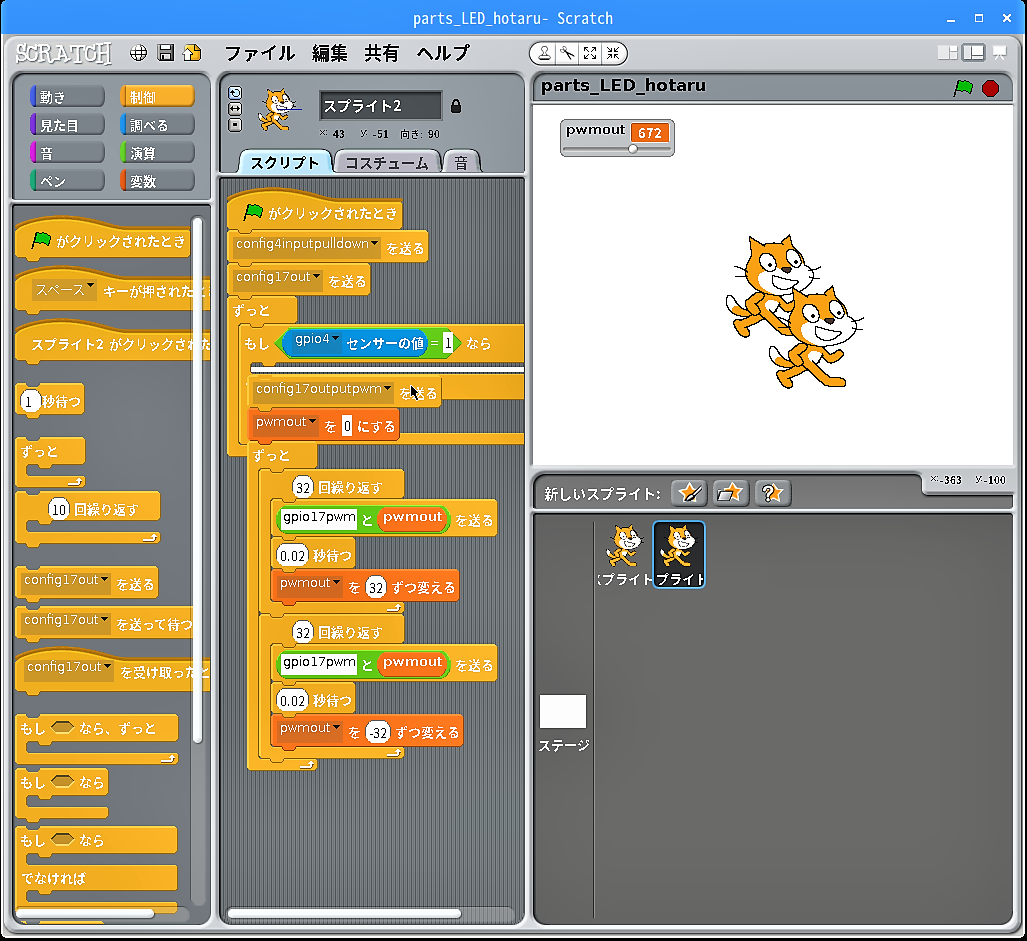
Task: Switch to the コスチューム tab
Action: 386,162
